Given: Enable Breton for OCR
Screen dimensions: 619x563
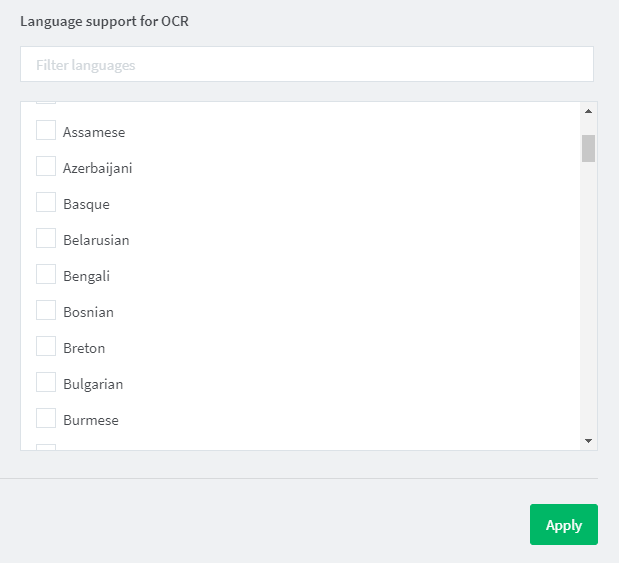Looking at the screenshot, I should click(x=46, y=346).
